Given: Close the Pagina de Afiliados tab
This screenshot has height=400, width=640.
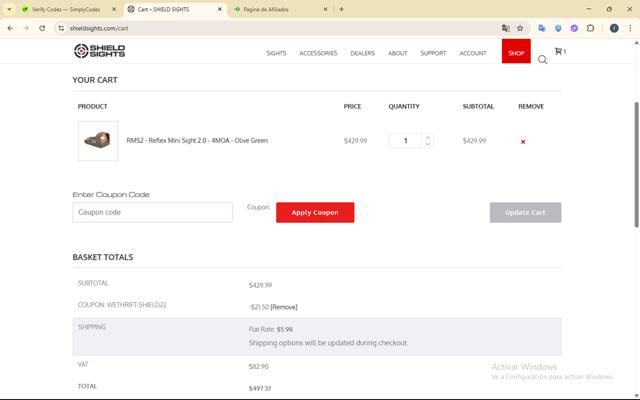Looking at the screenshot, I should coord(325,9).
